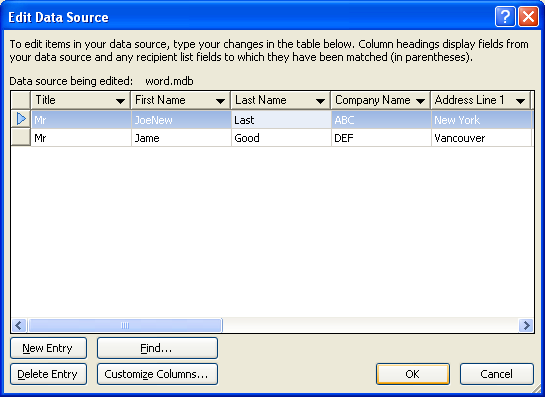The height and width of the screenshot is (397, 545).
Task: Select the Vancouver address cell
Action: [481, 138]
